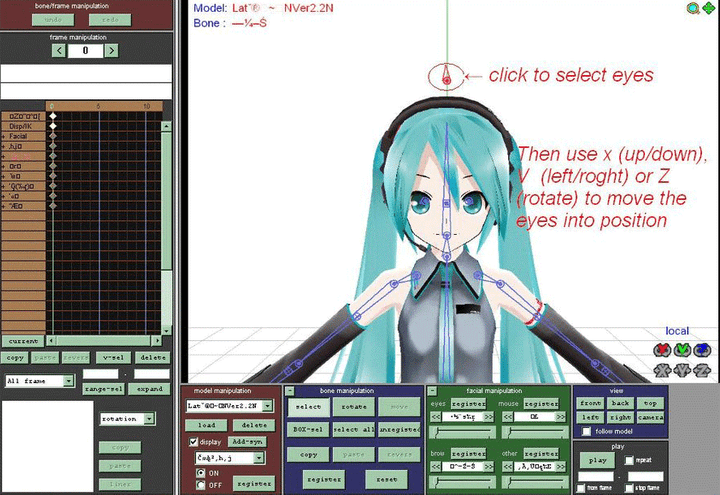Switch to left view
The height and width of the screenshot is (495, 720).
(591, 417)
